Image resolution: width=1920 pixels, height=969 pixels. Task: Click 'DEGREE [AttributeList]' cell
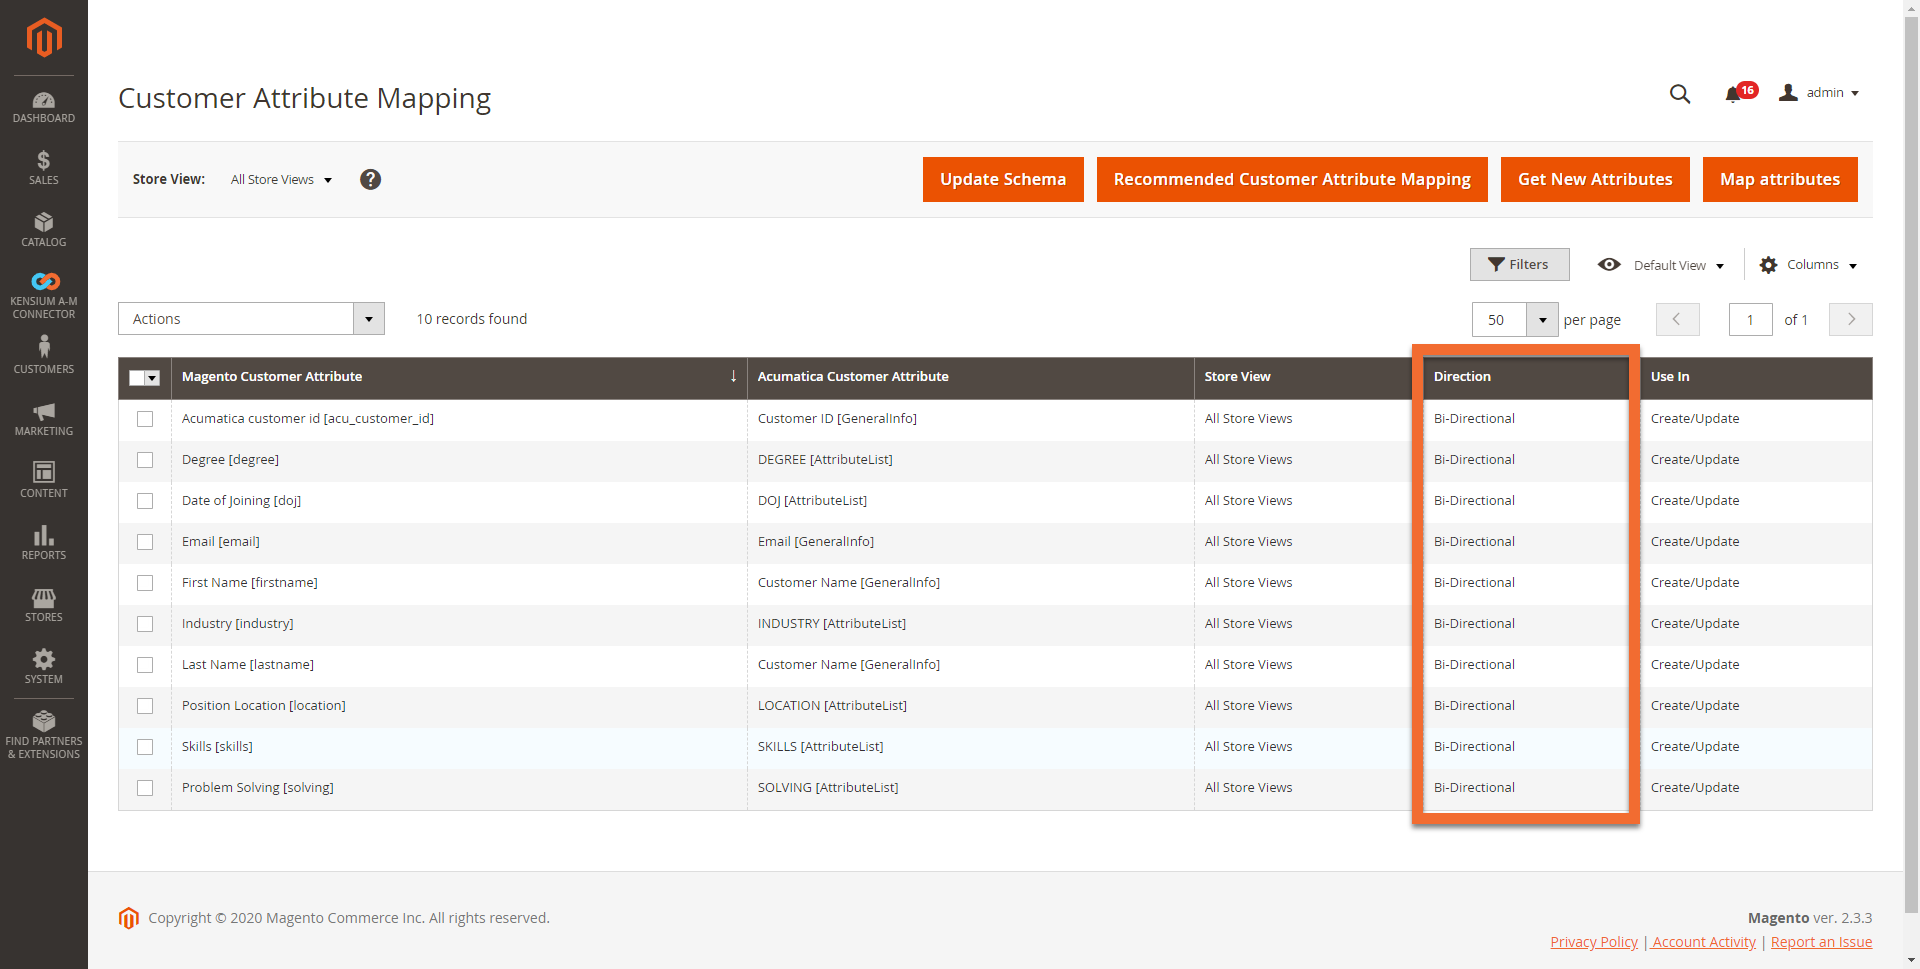pos(825,460)
